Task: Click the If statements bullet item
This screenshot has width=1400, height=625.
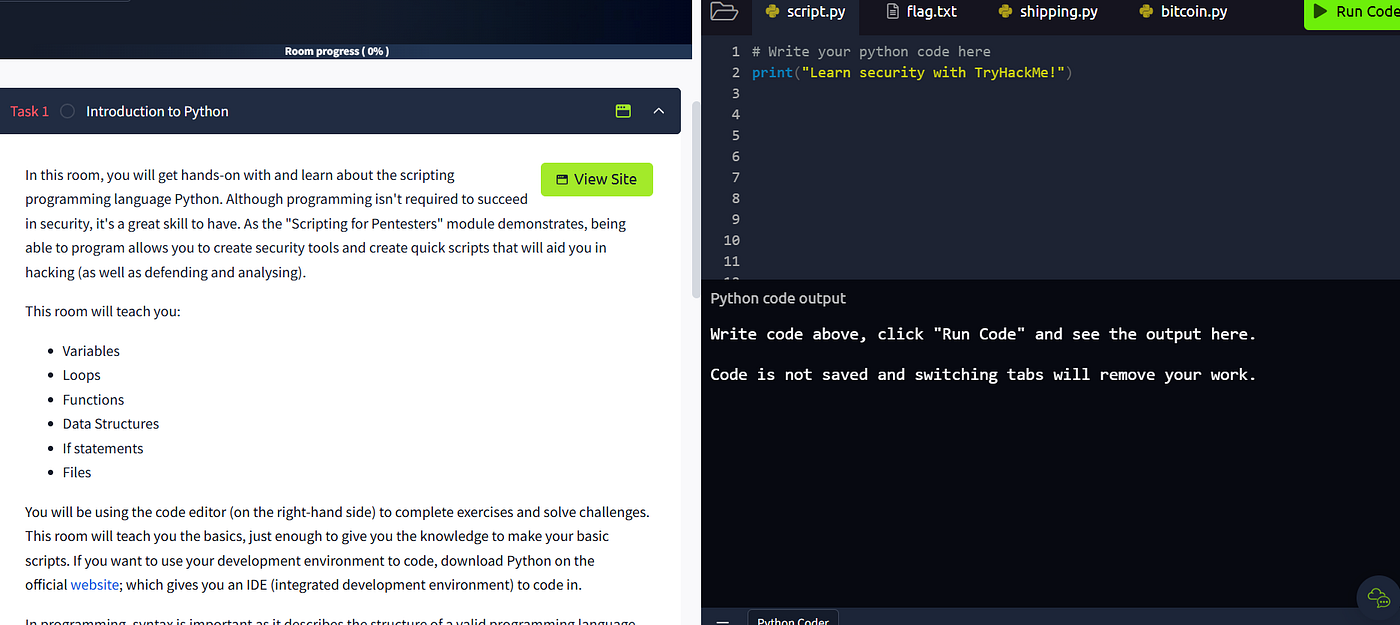Action: click(x=103, y=448)
